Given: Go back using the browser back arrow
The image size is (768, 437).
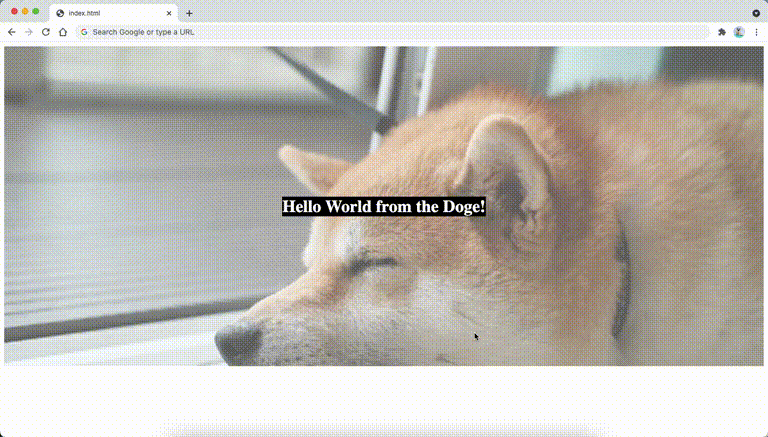Looking at the screenshot, I should point(12,32).
